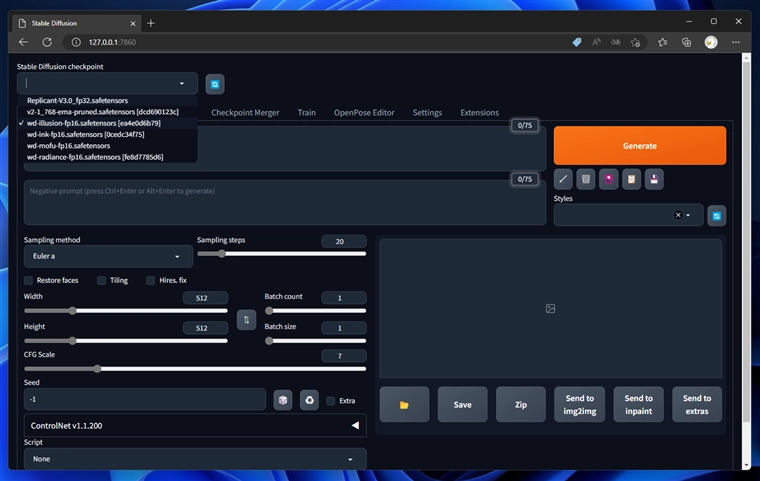760x481 pixels.
Task: Select Replicant-V3.0_fp32.safetensors checkpoint
Action: click(x=108, y=100)
